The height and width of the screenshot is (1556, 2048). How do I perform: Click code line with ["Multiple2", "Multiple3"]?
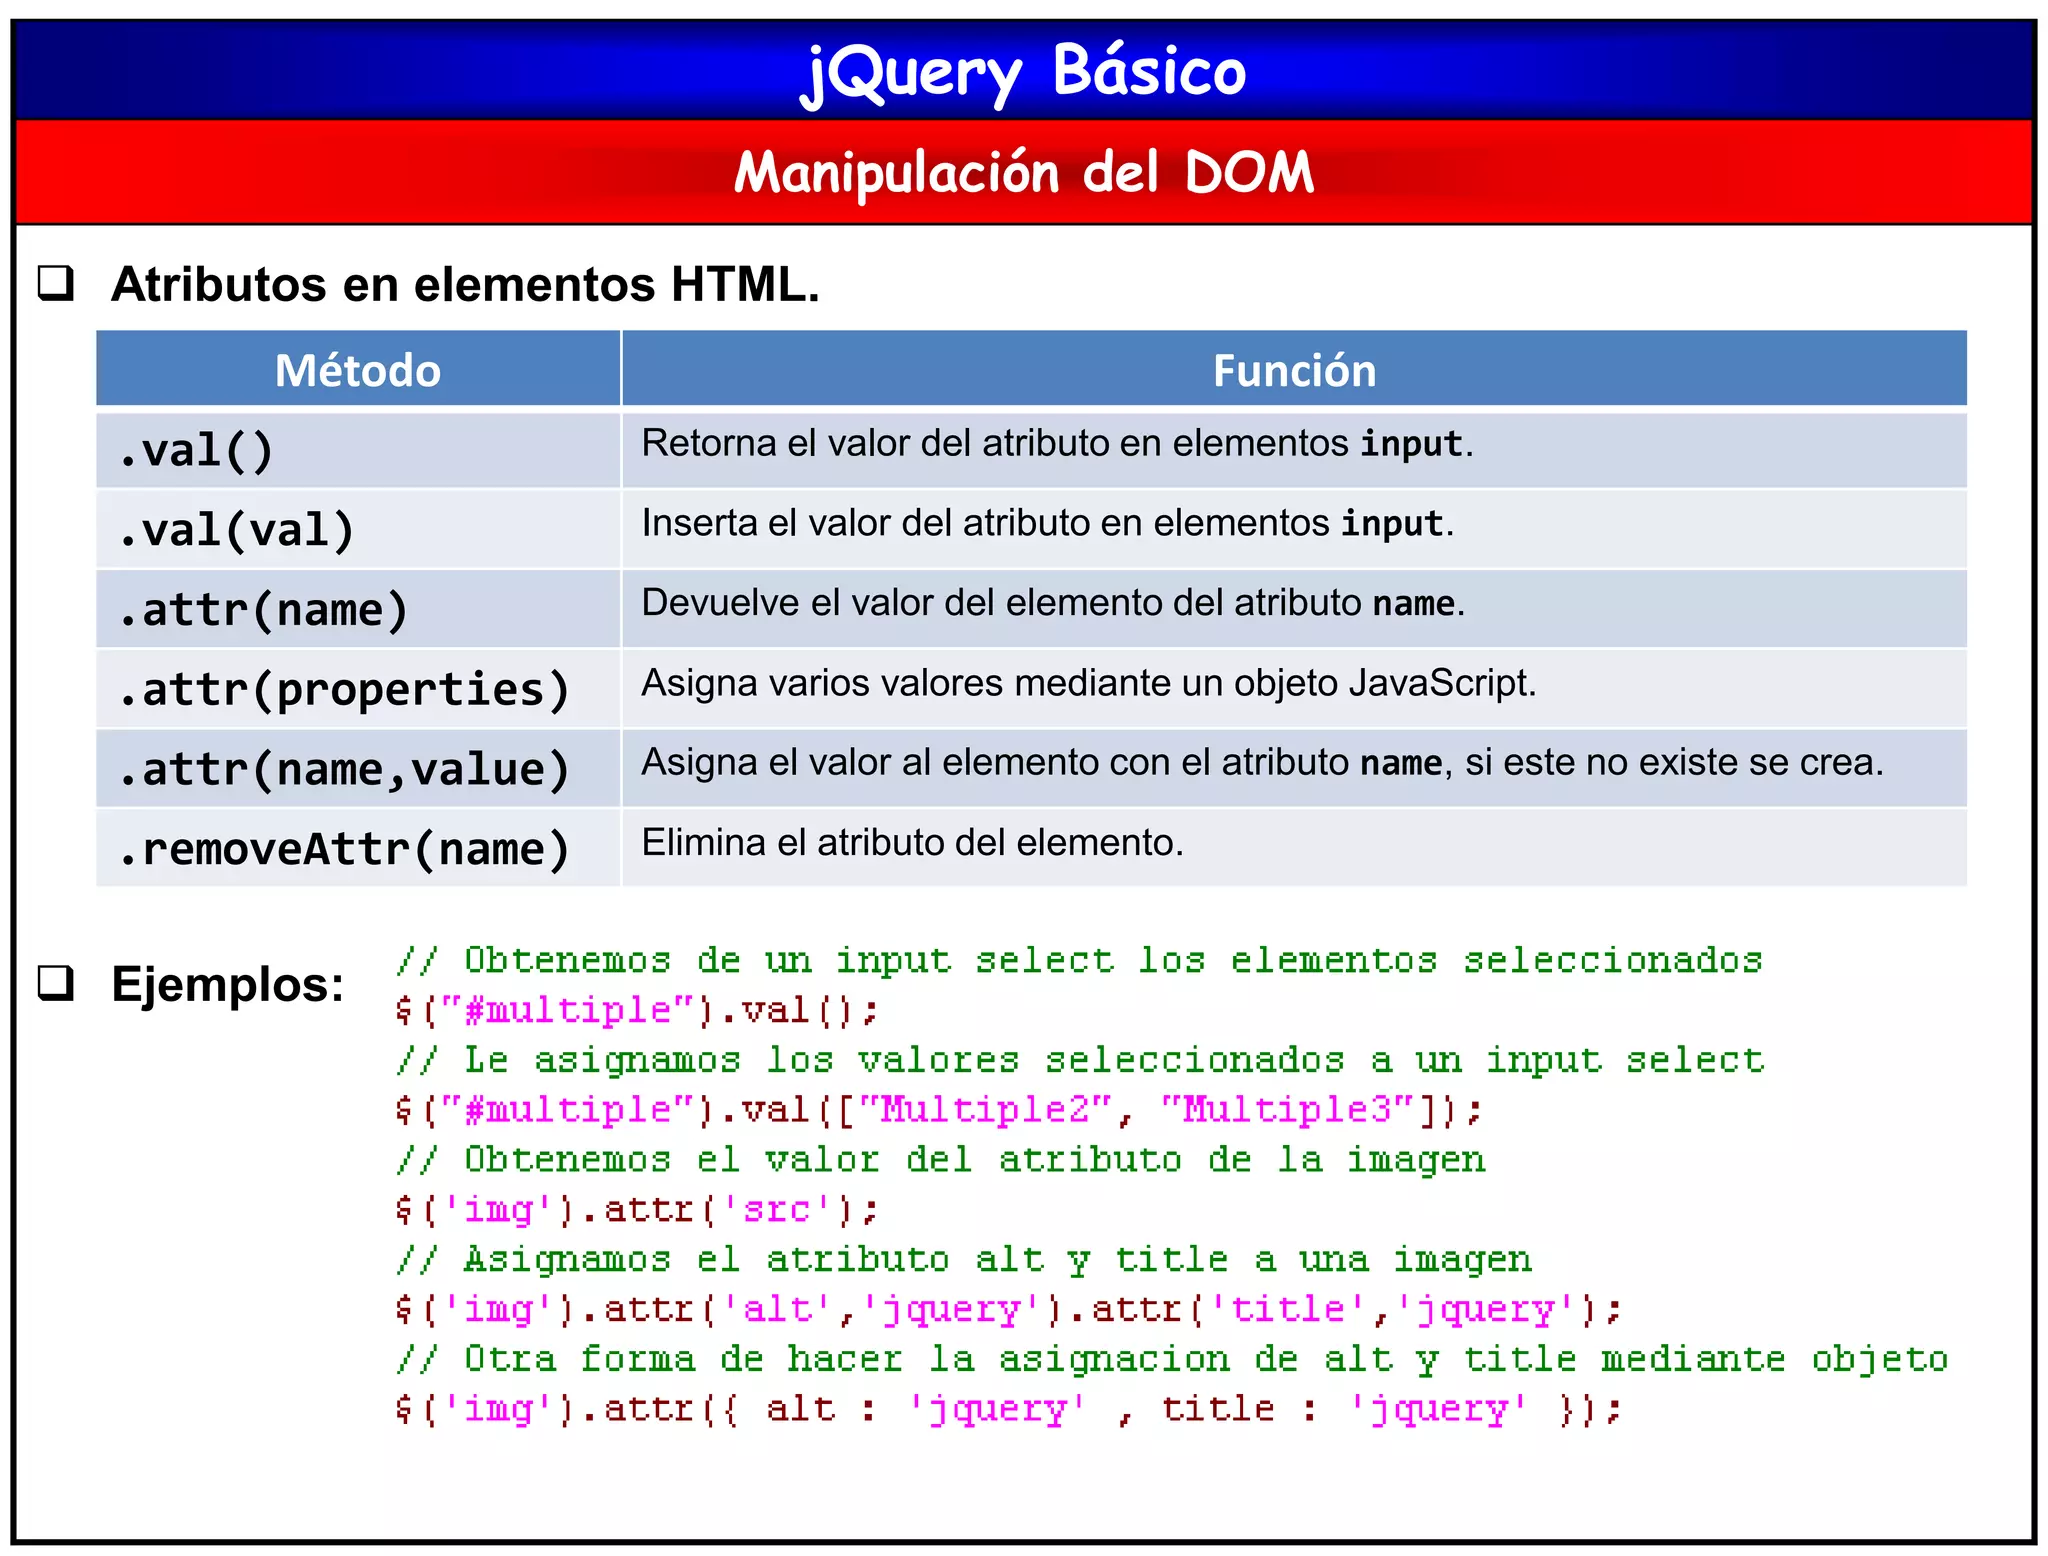coord(939,1110)
